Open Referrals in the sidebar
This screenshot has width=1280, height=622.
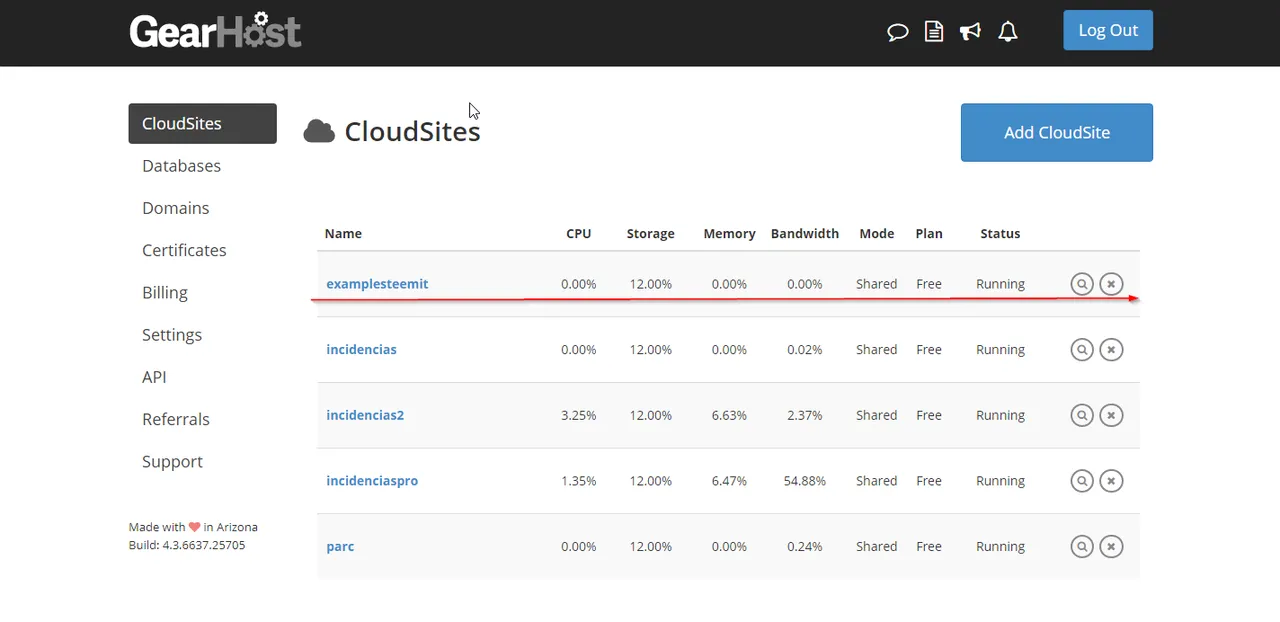tap(176, 419)
